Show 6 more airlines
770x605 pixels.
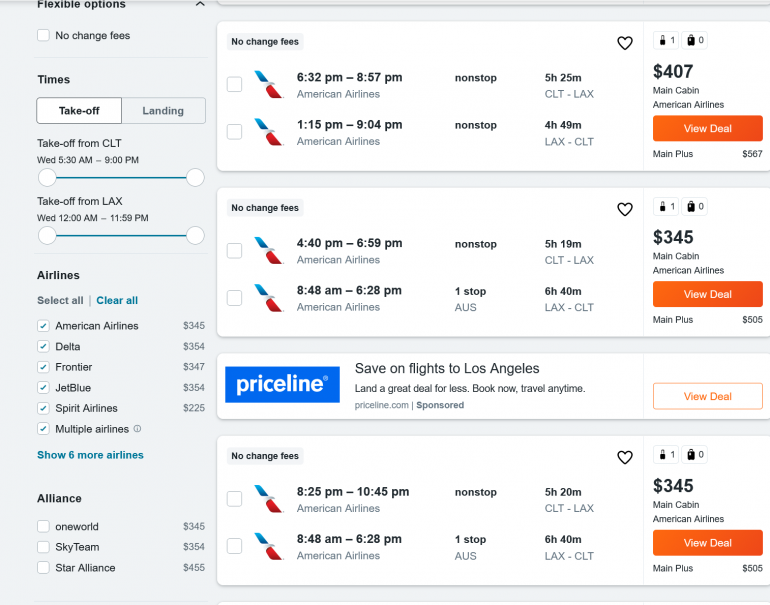tap(90, 455)
